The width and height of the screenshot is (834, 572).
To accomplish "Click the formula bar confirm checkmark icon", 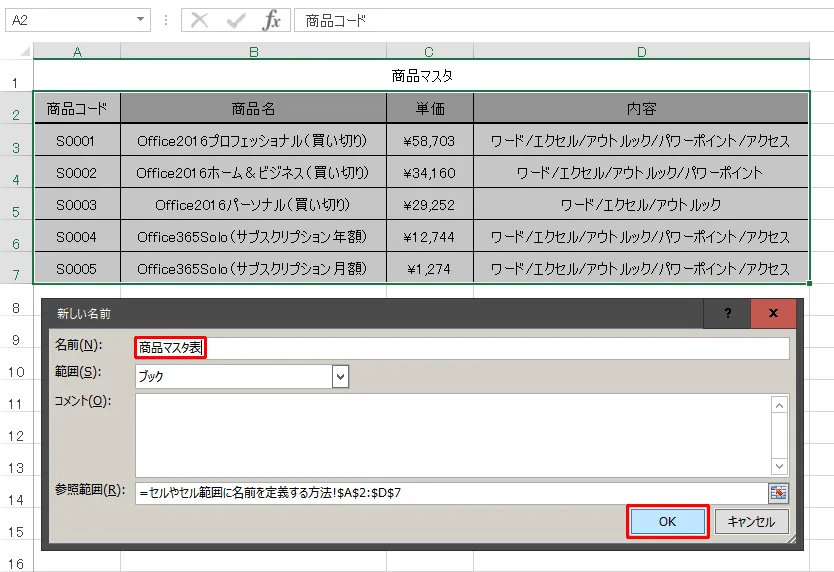I will (236, 21).
